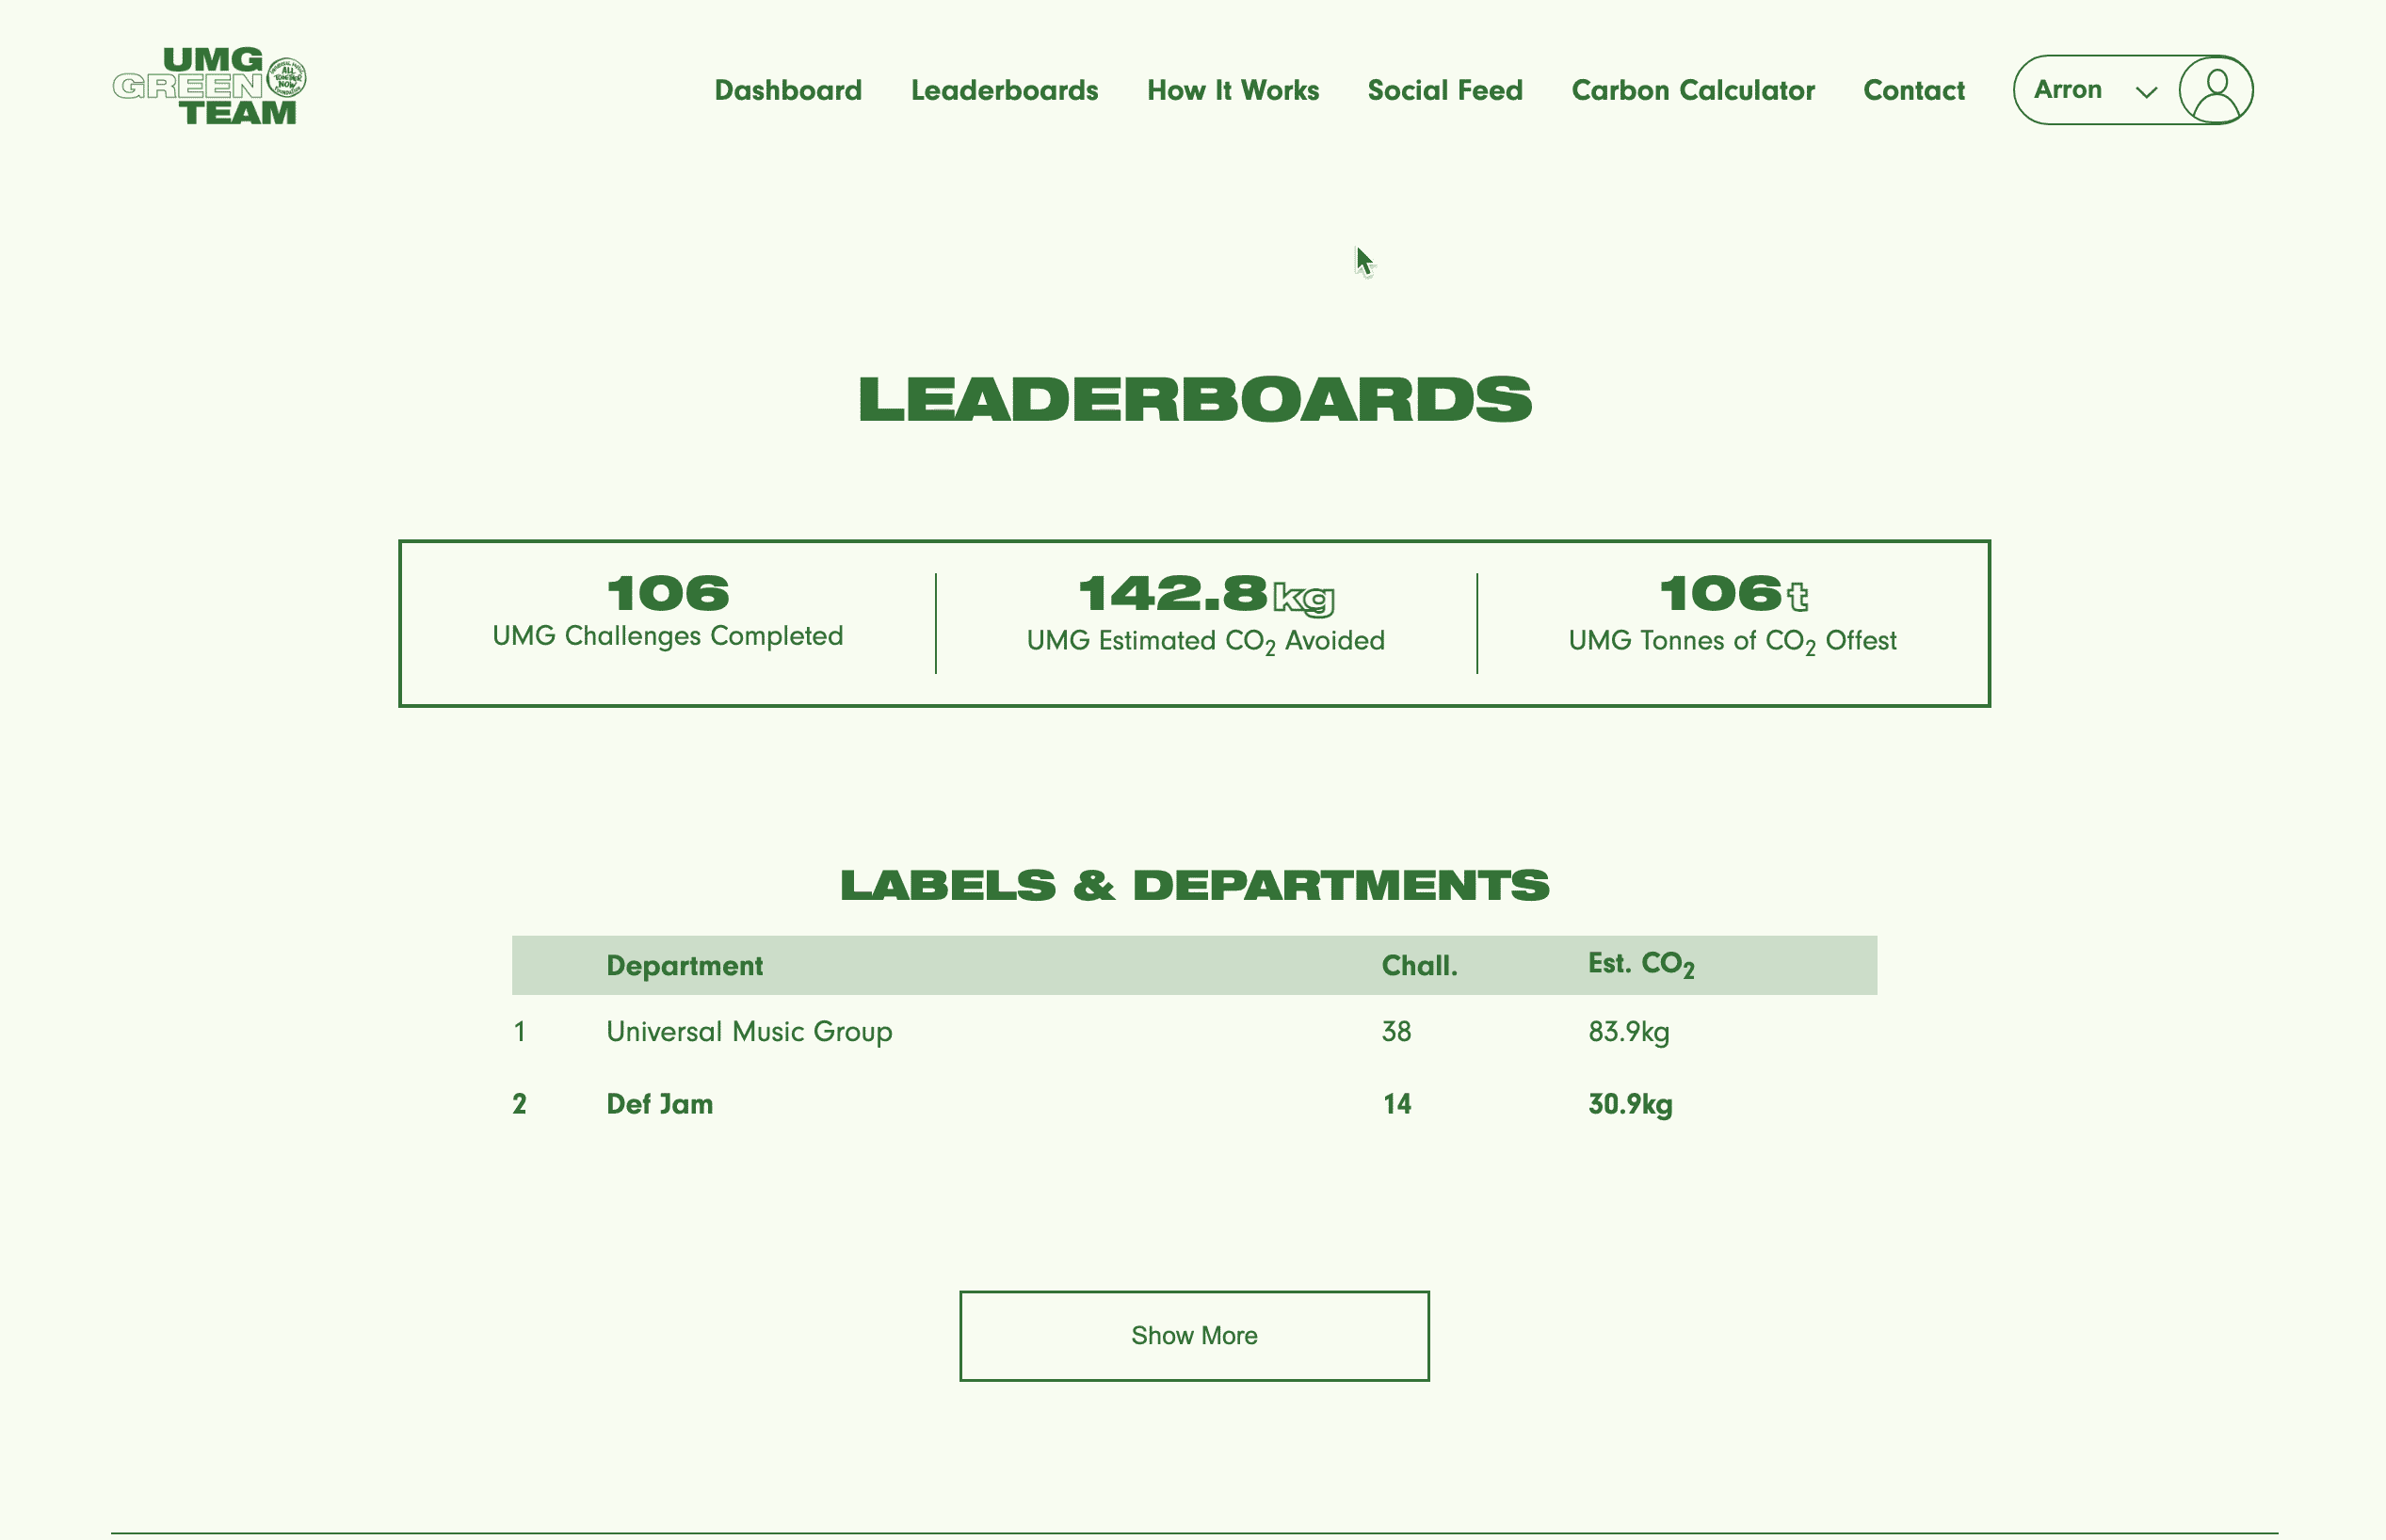Go to the Dashboard page

coord(788,90)
